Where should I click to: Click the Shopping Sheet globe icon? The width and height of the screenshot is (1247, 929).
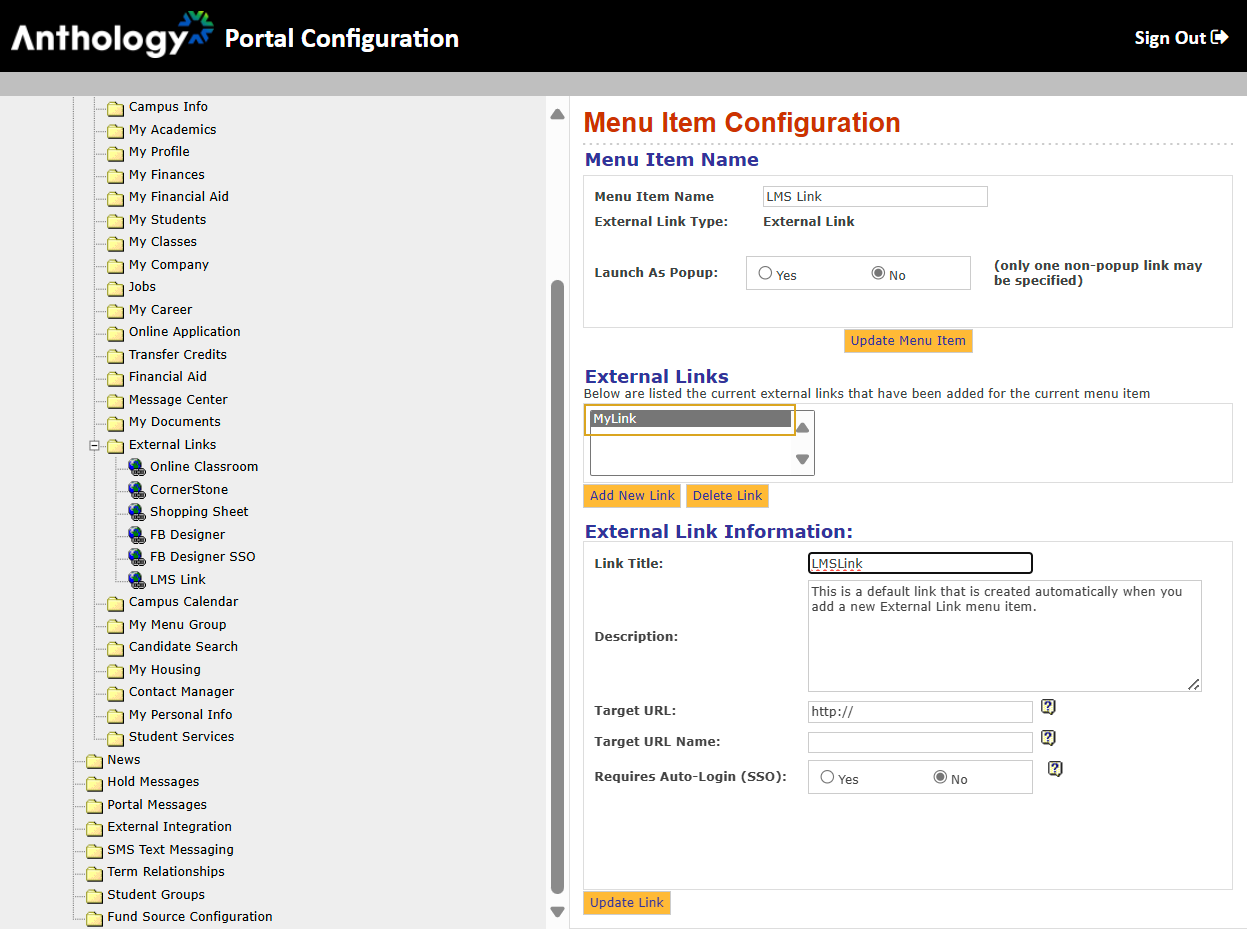(136, 512)
